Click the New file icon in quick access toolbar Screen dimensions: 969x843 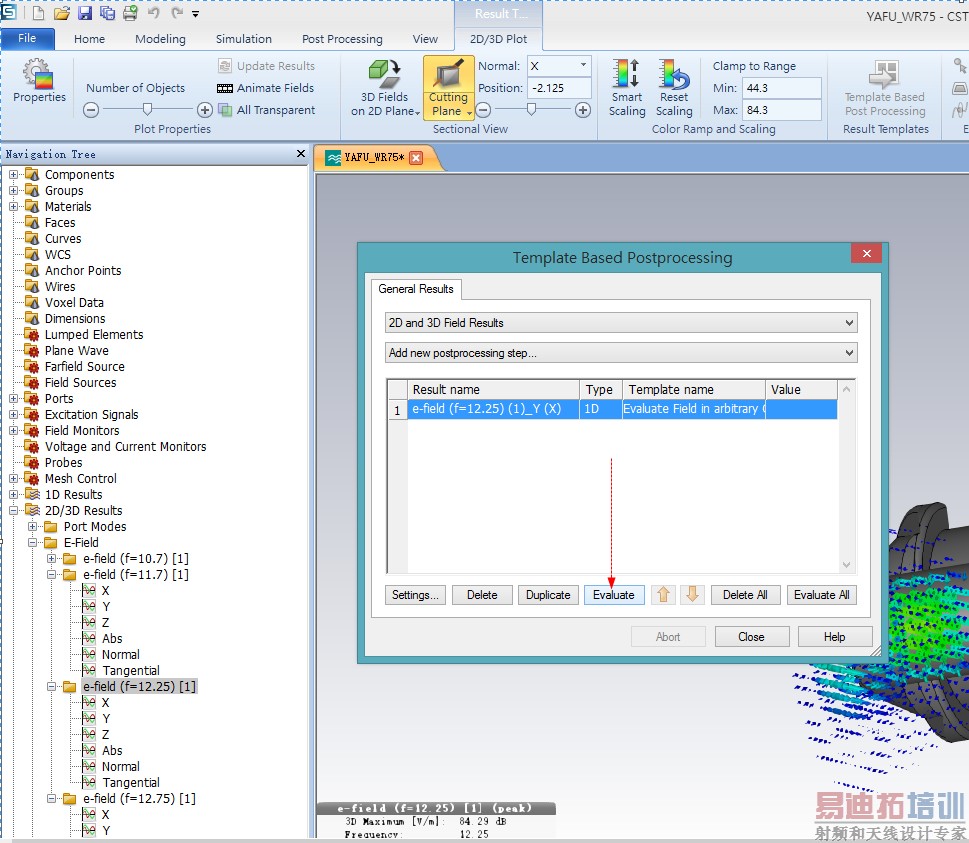pos(38,13)
